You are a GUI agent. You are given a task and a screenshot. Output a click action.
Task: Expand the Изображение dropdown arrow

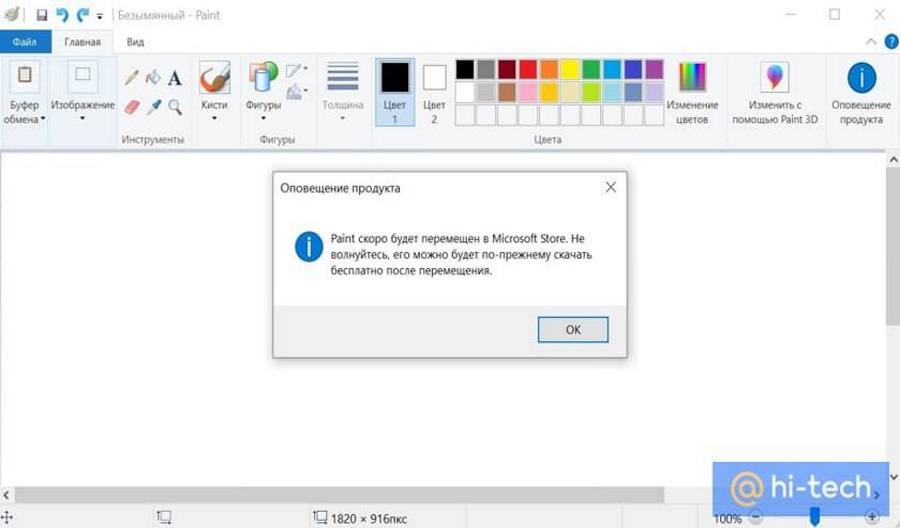[82, 118]
